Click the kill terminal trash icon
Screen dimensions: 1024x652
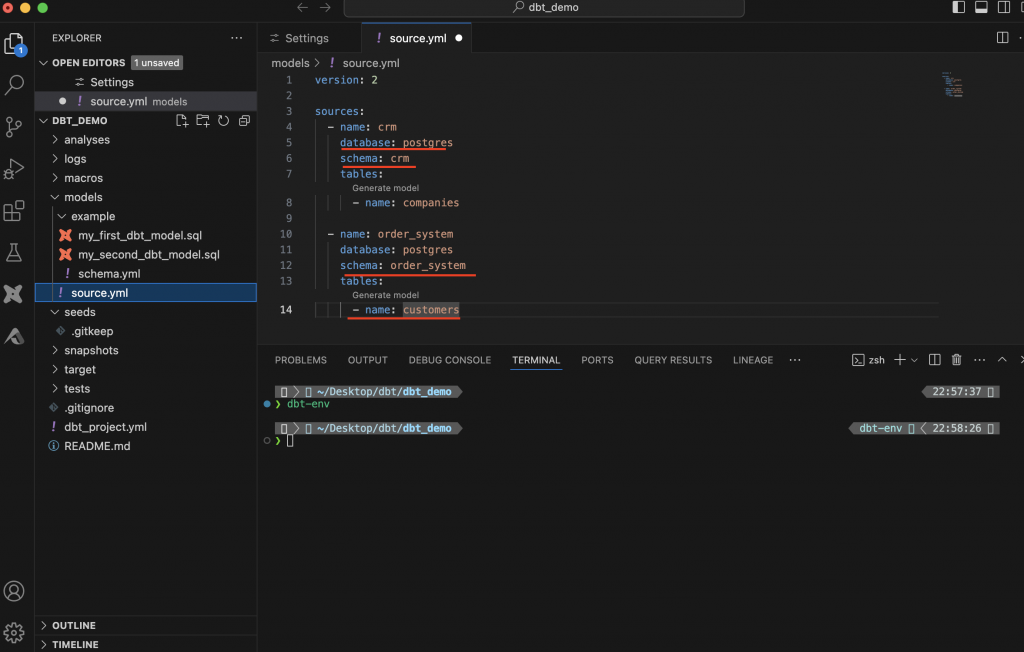pyautogui.click(x=956, y=360)
